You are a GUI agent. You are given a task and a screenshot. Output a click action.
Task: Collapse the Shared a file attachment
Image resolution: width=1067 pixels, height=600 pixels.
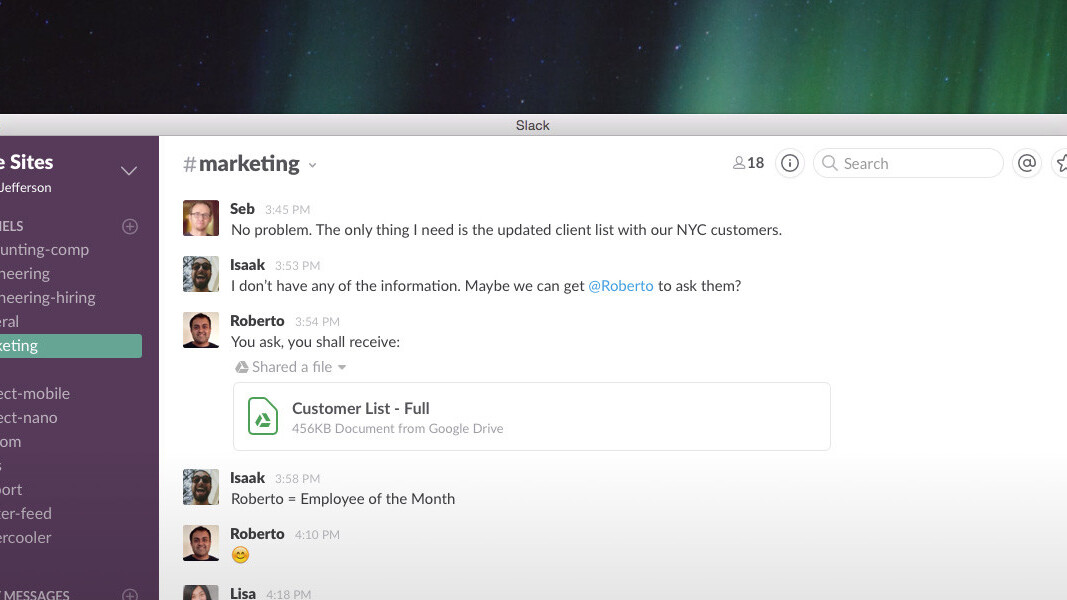pos(343,367)
